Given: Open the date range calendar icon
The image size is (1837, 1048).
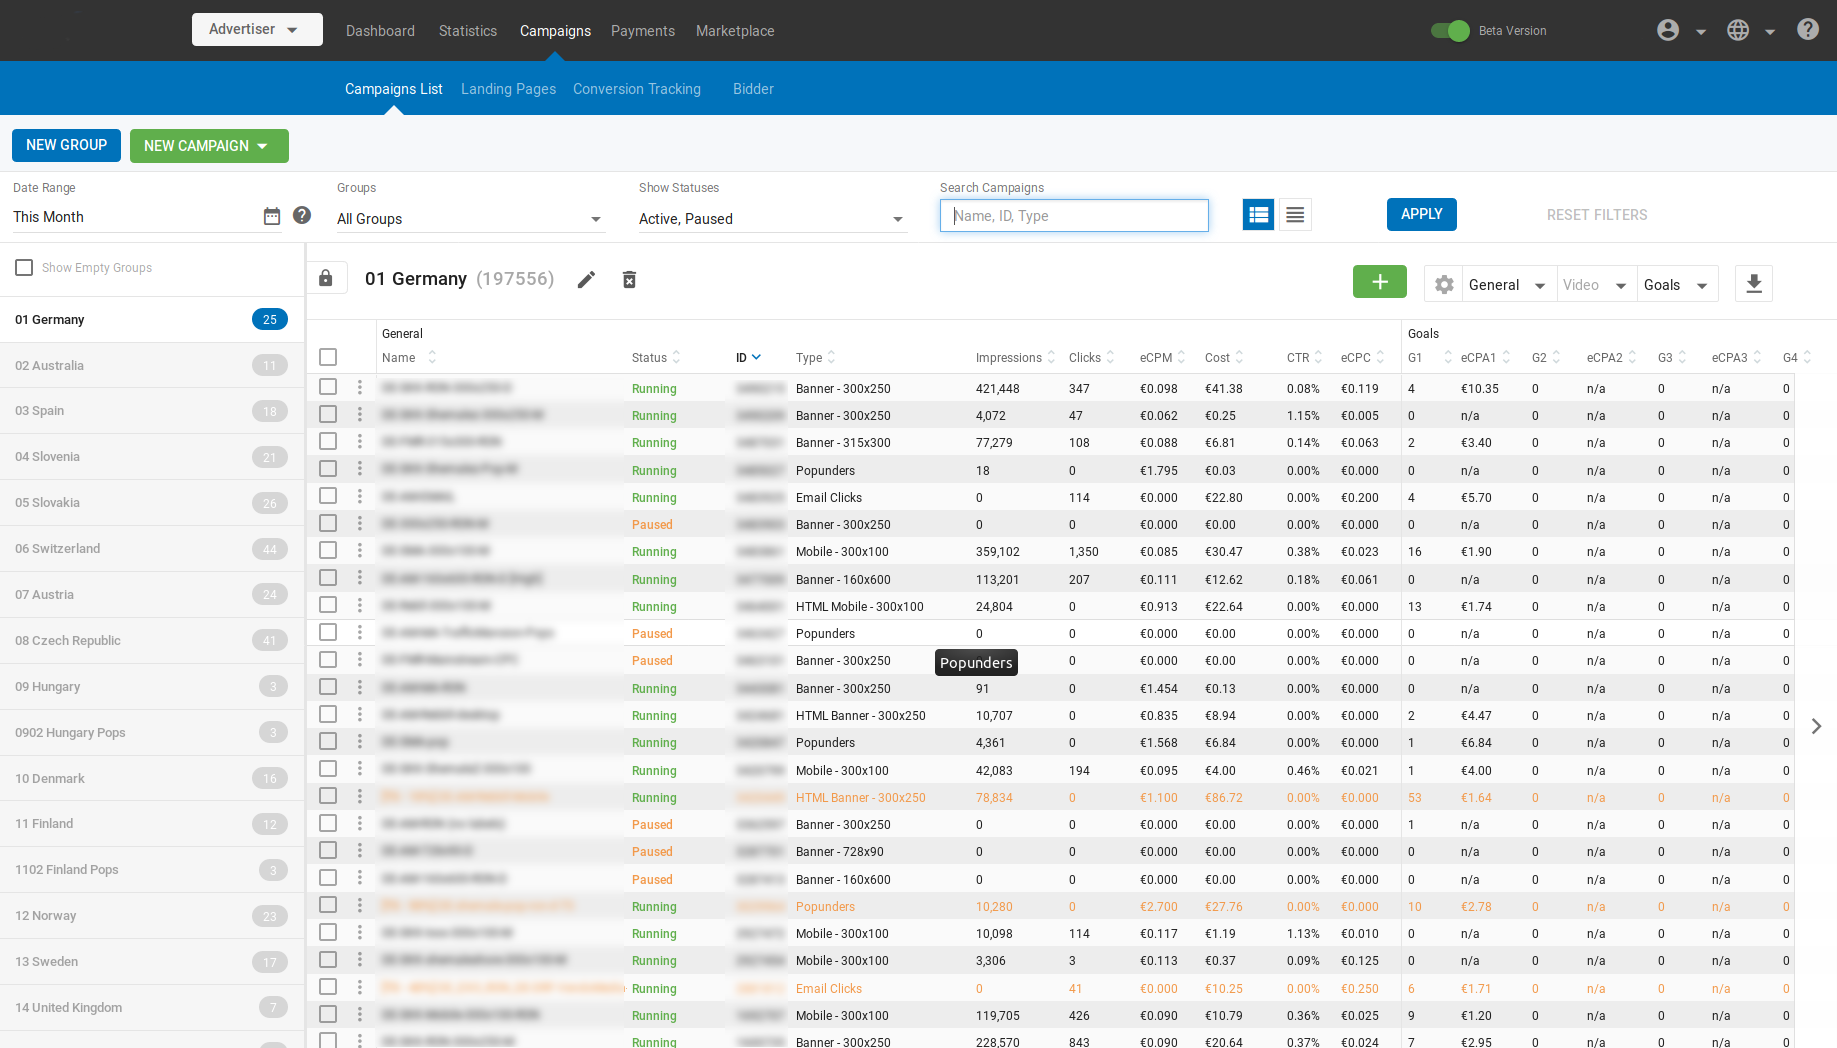Looking at the screenshot, I should coord(271,216).
